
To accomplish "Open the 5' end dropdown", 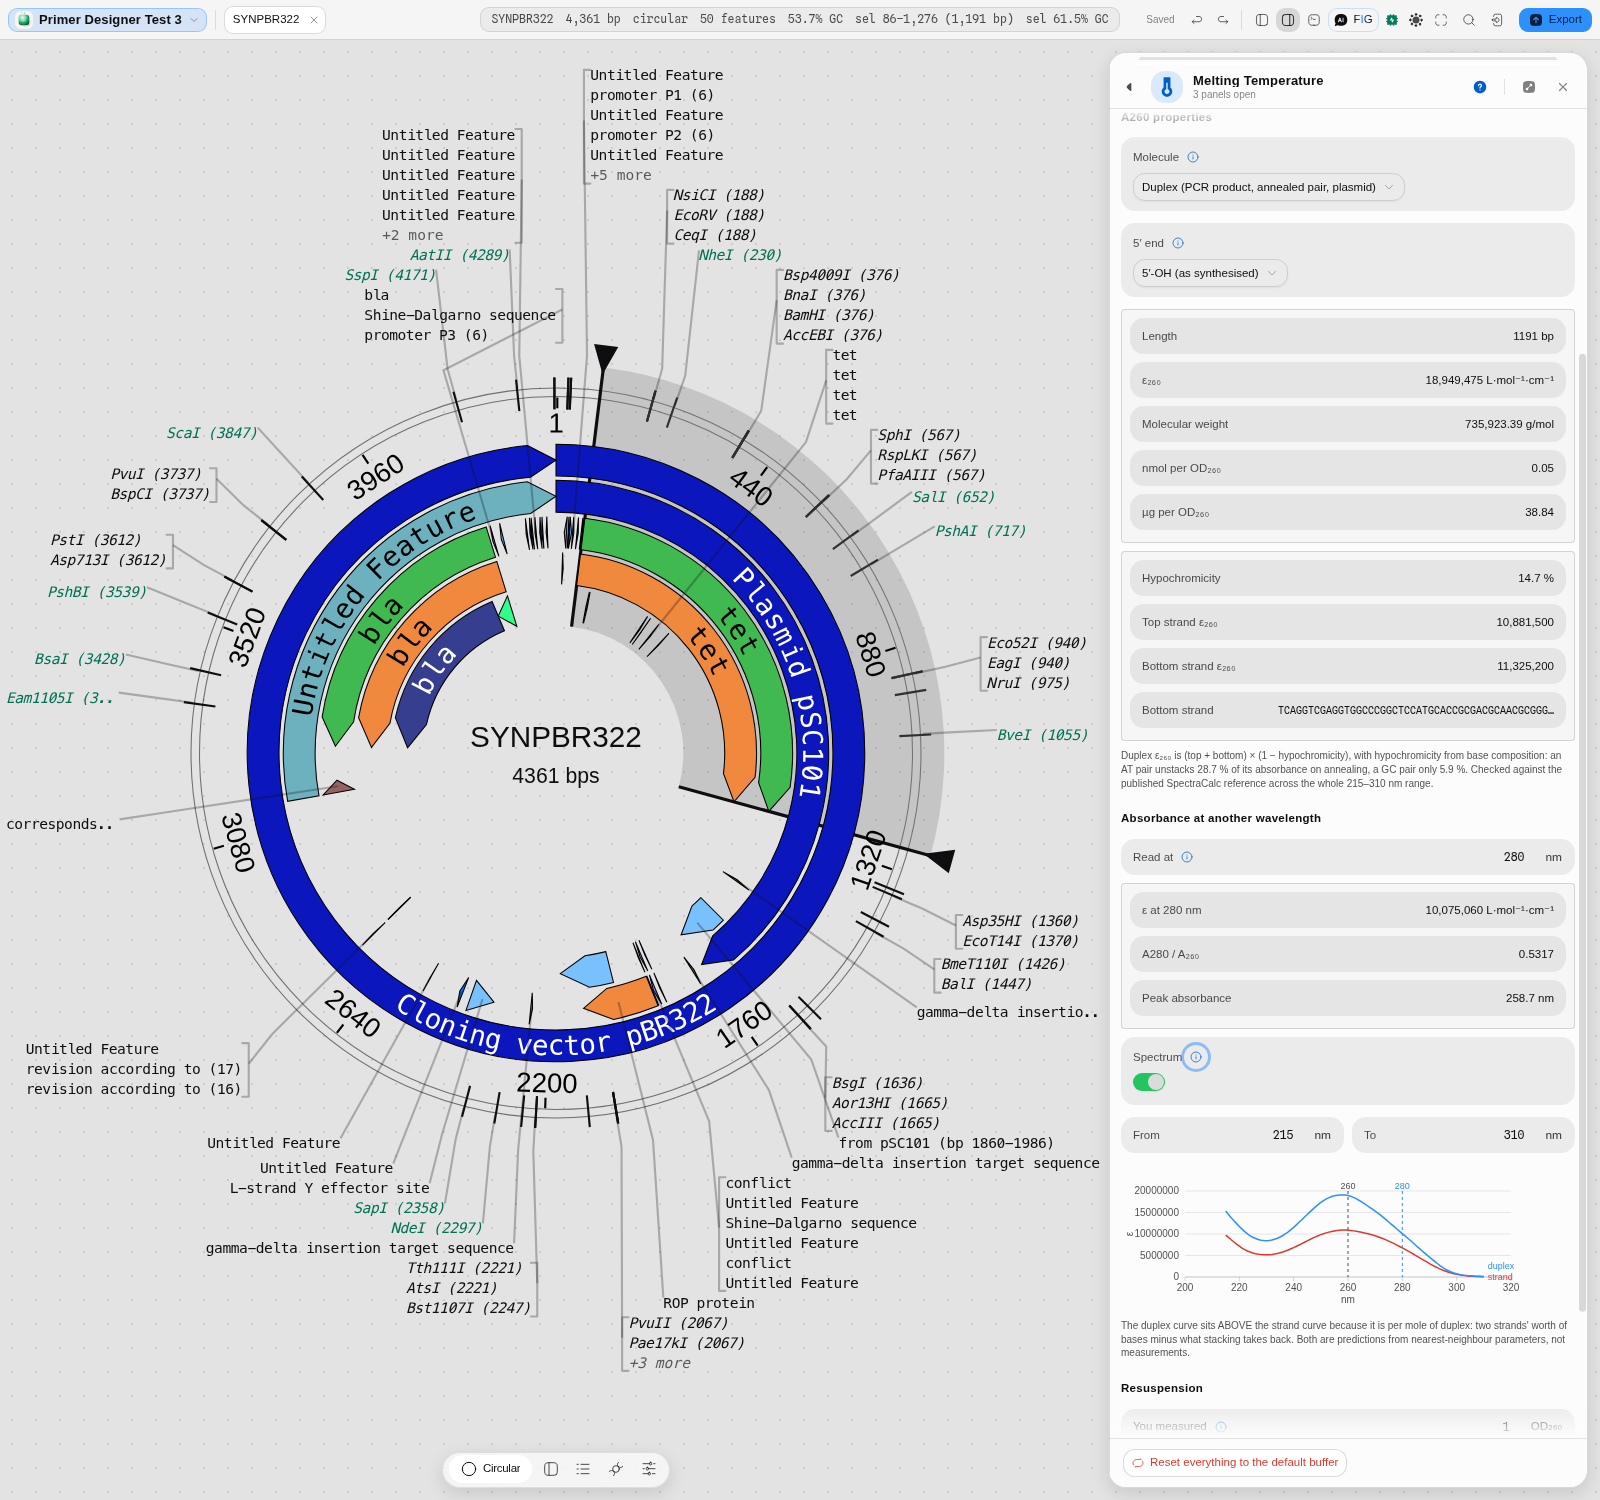I will (x=1210, y=273).
